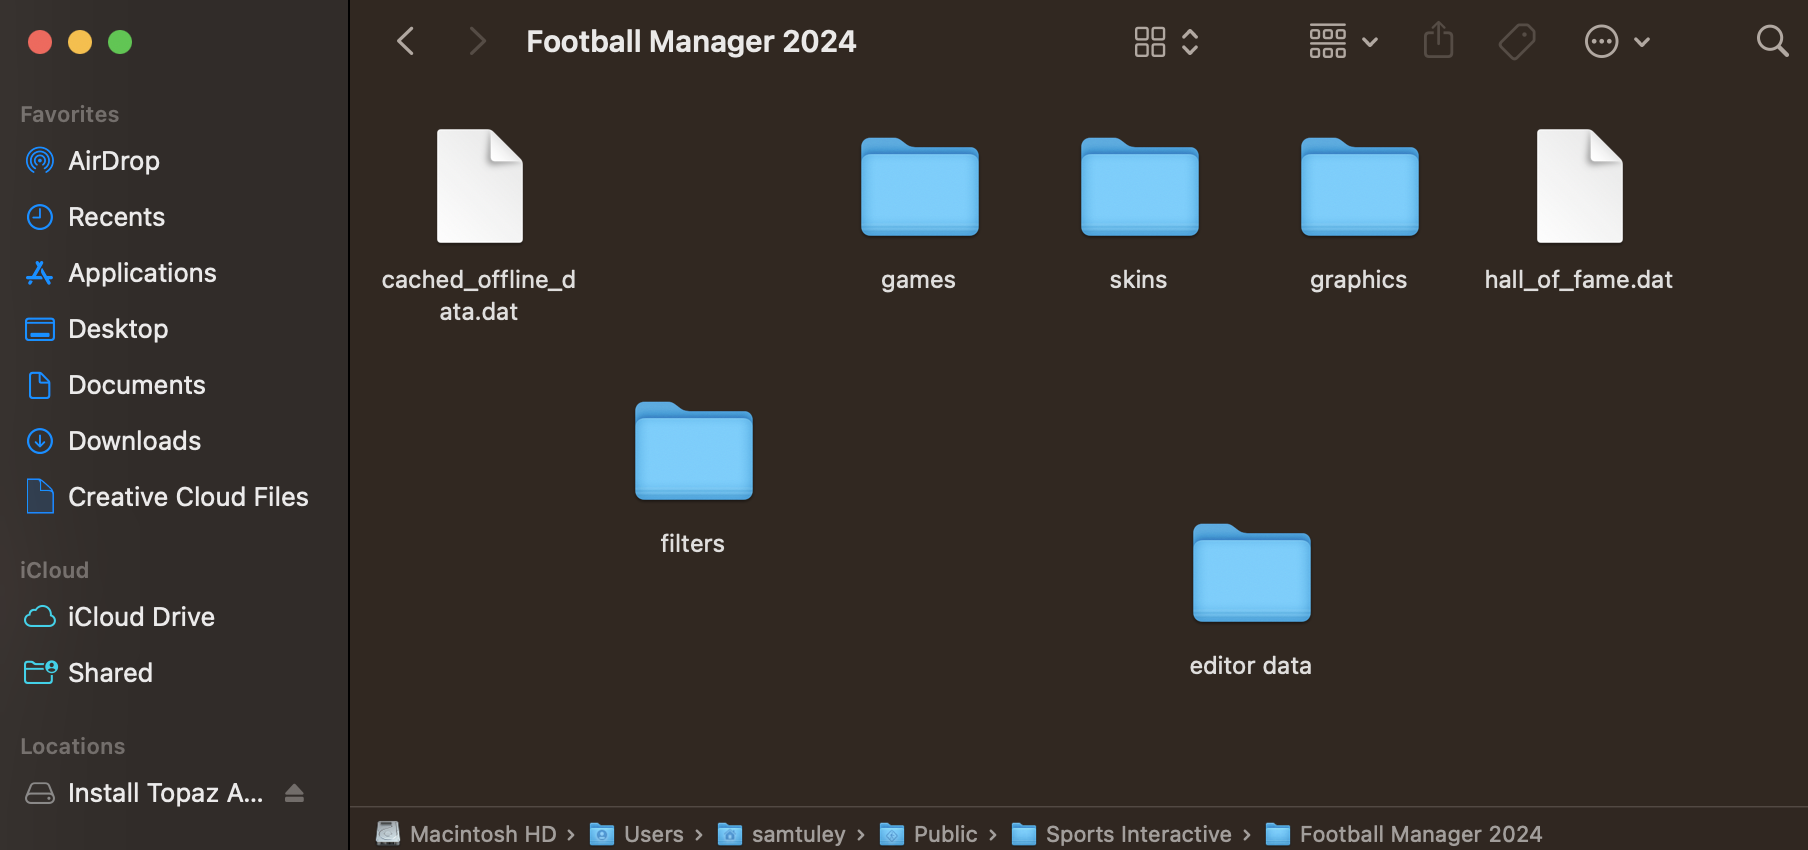The image size is (1808, 850).
Task: Click the yellow minimize window button
Action: [x=80, y=42]
